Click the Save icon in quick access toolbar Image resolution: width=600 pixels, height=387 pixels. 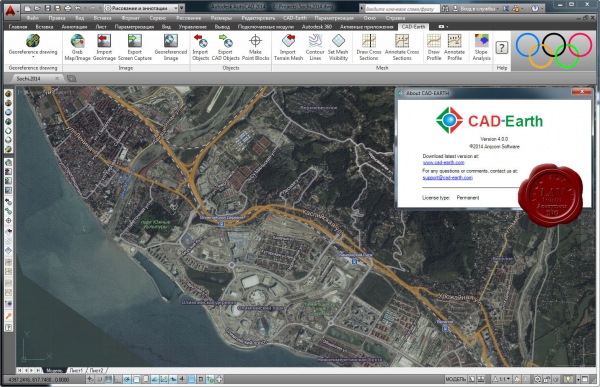pos(47,8)
